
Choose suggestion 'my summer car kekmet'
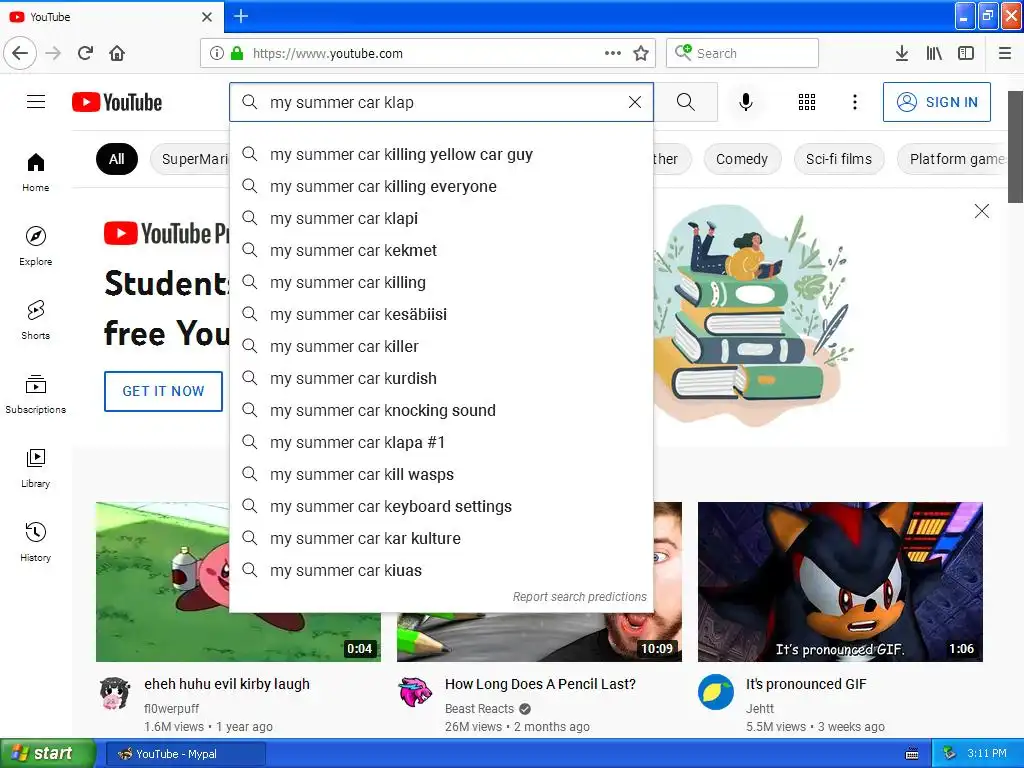441,251
